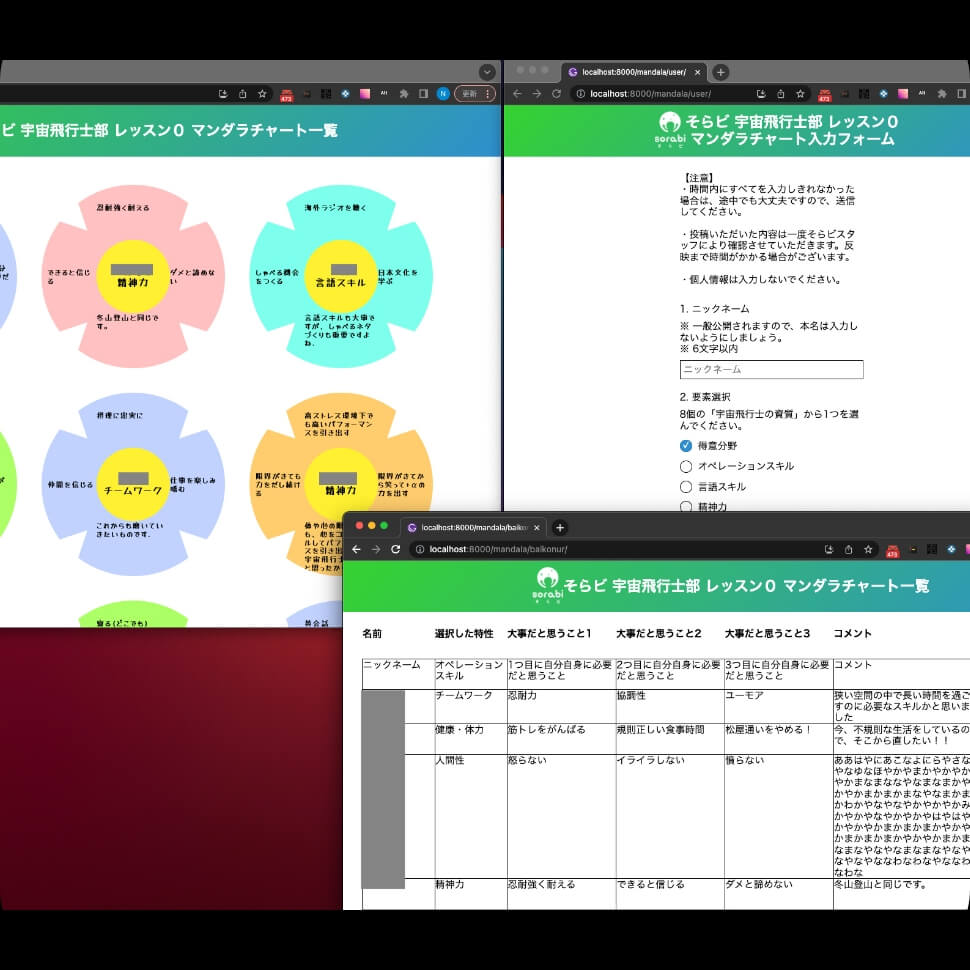This screenshot has width=970, height=970.
Task: Click the back arrow in the baikonur window
Action: tap(356, 549)
